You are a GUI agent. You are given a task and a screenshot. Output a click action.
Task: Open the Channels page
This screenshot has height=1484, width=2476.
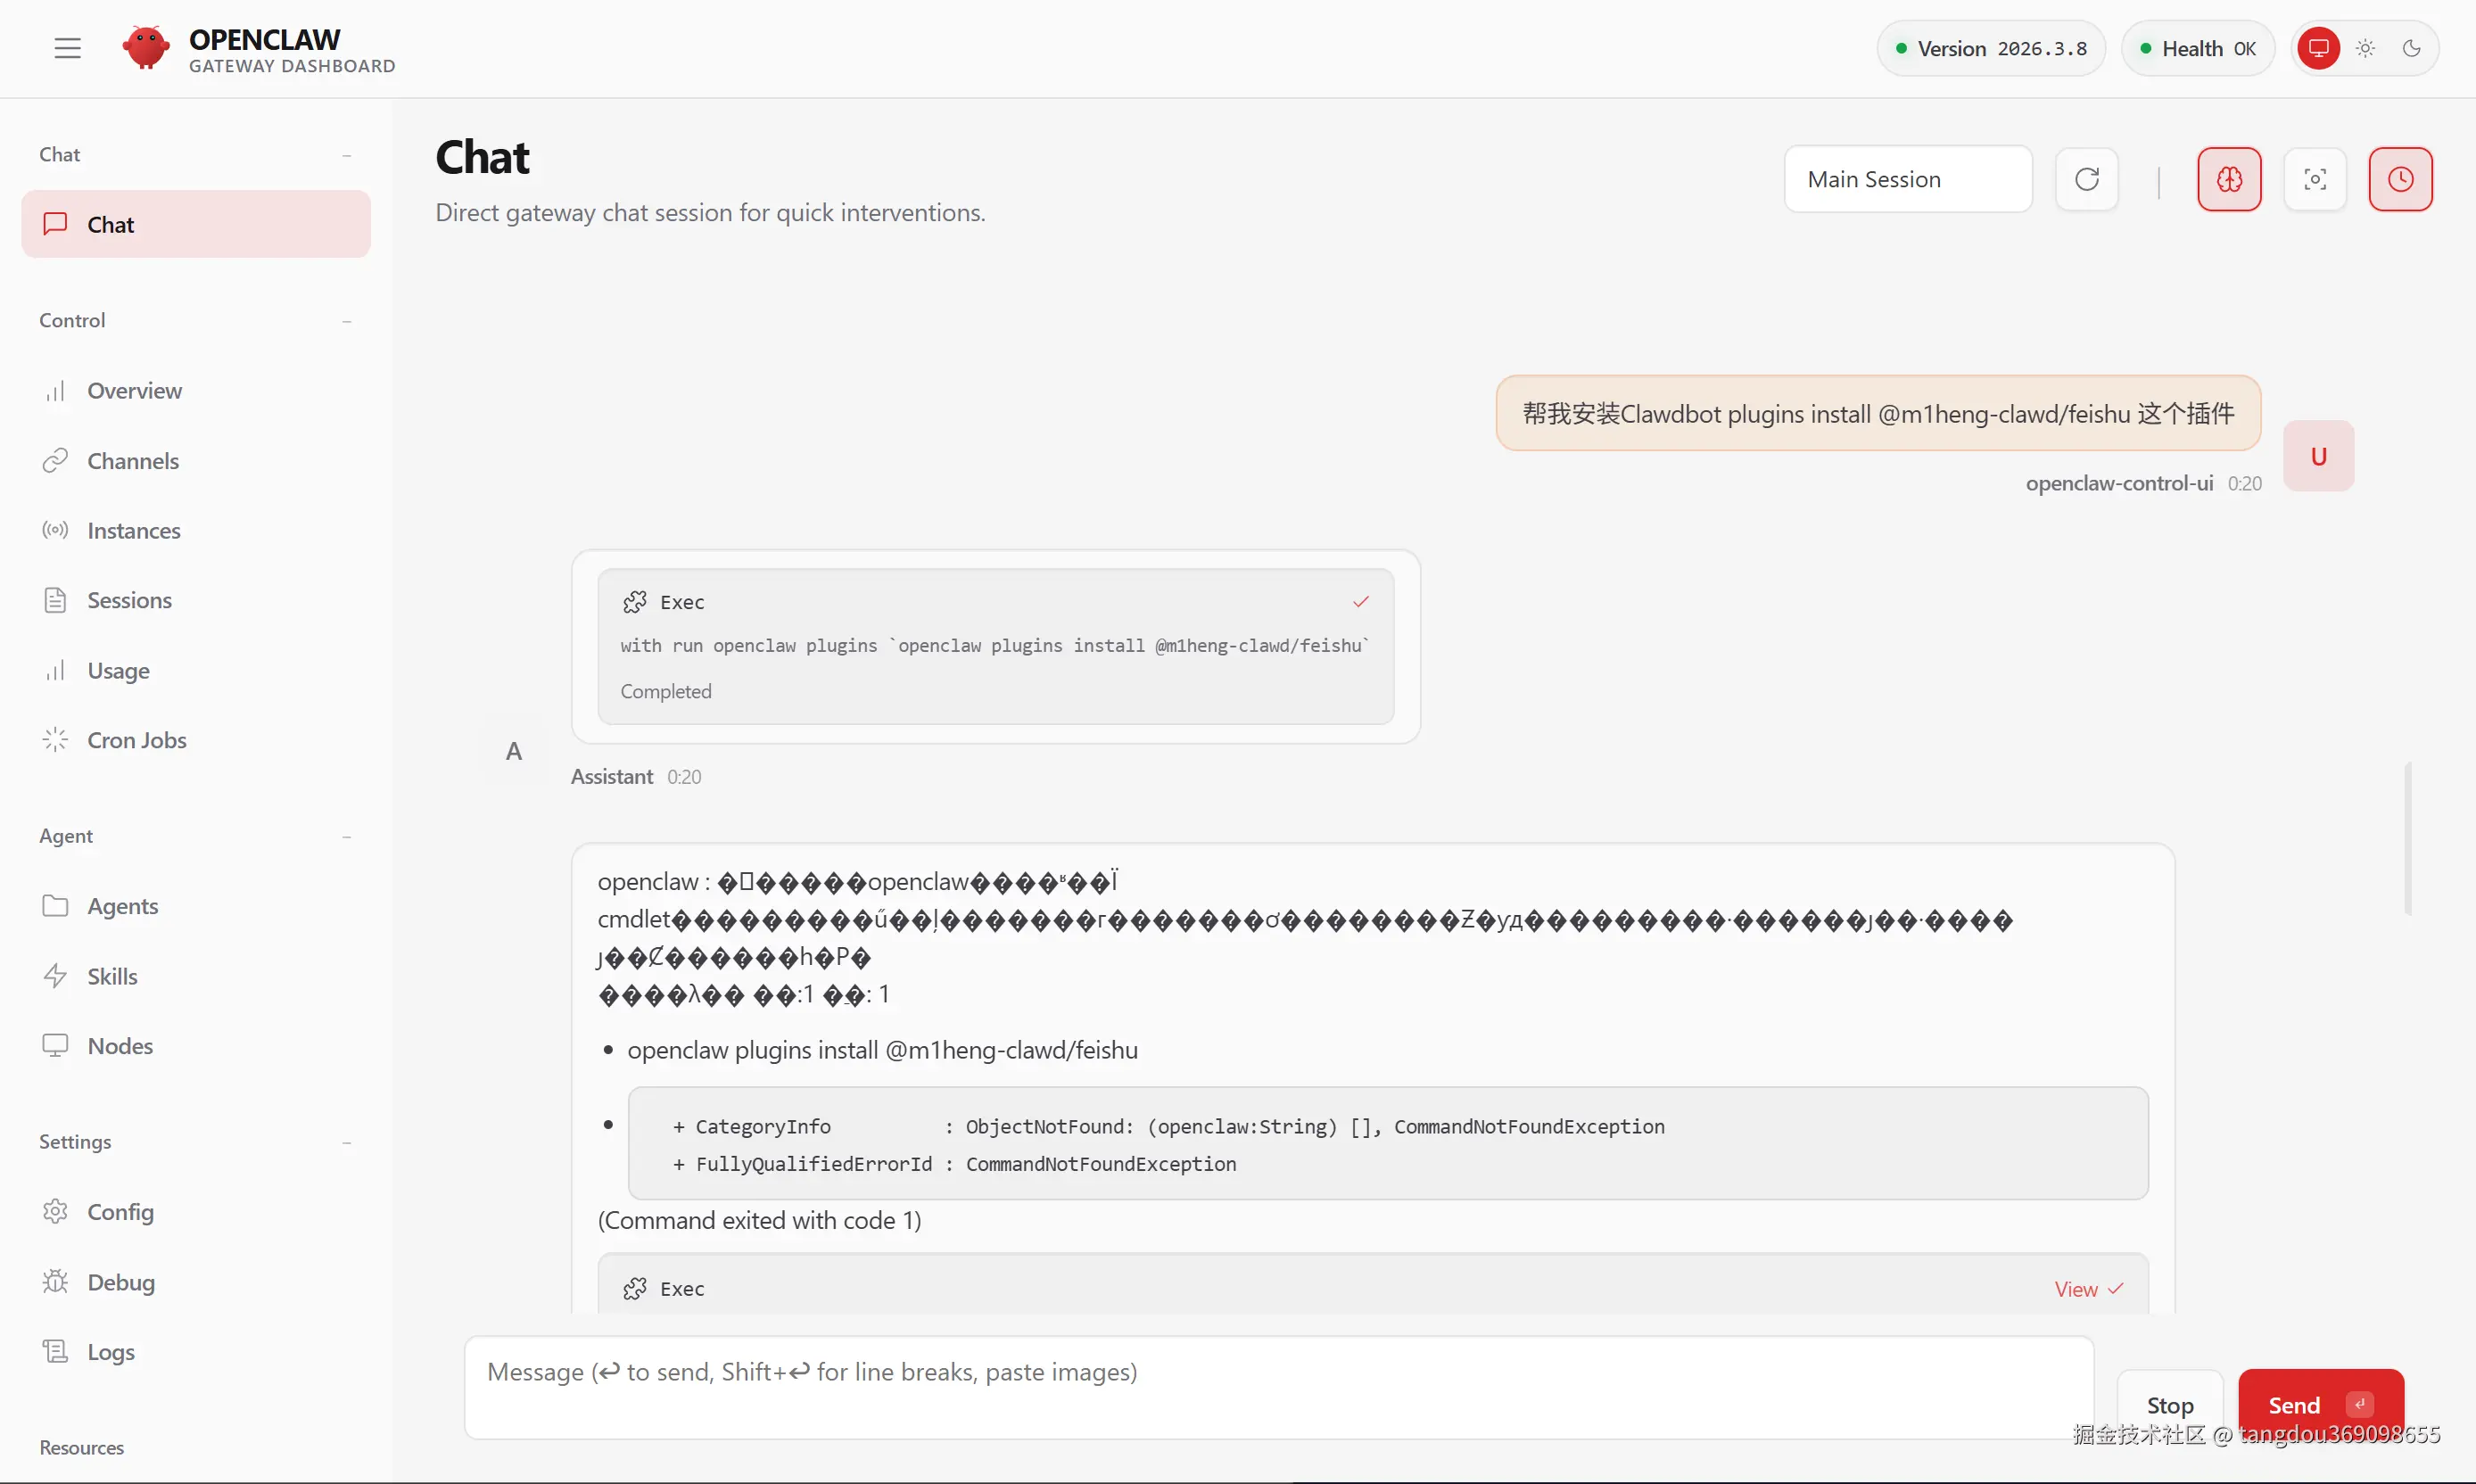pos(133,461)
